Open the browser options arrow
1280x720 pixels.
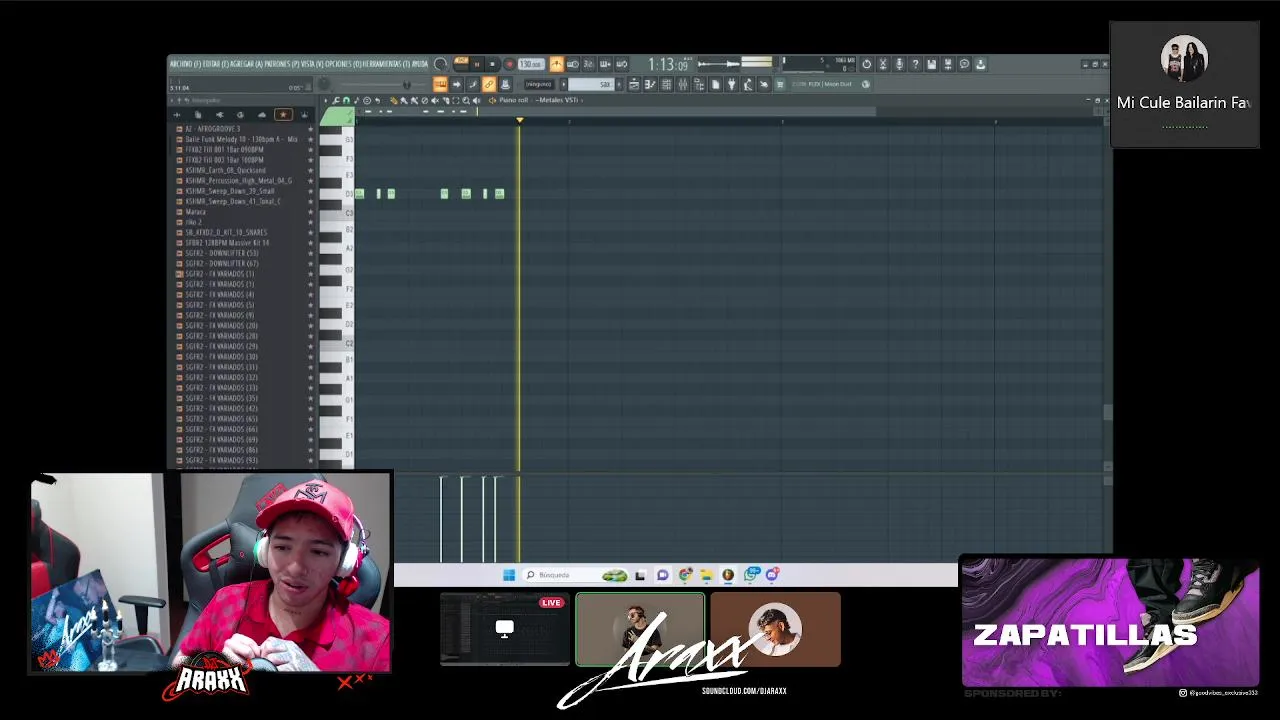(x=172, y=100)
